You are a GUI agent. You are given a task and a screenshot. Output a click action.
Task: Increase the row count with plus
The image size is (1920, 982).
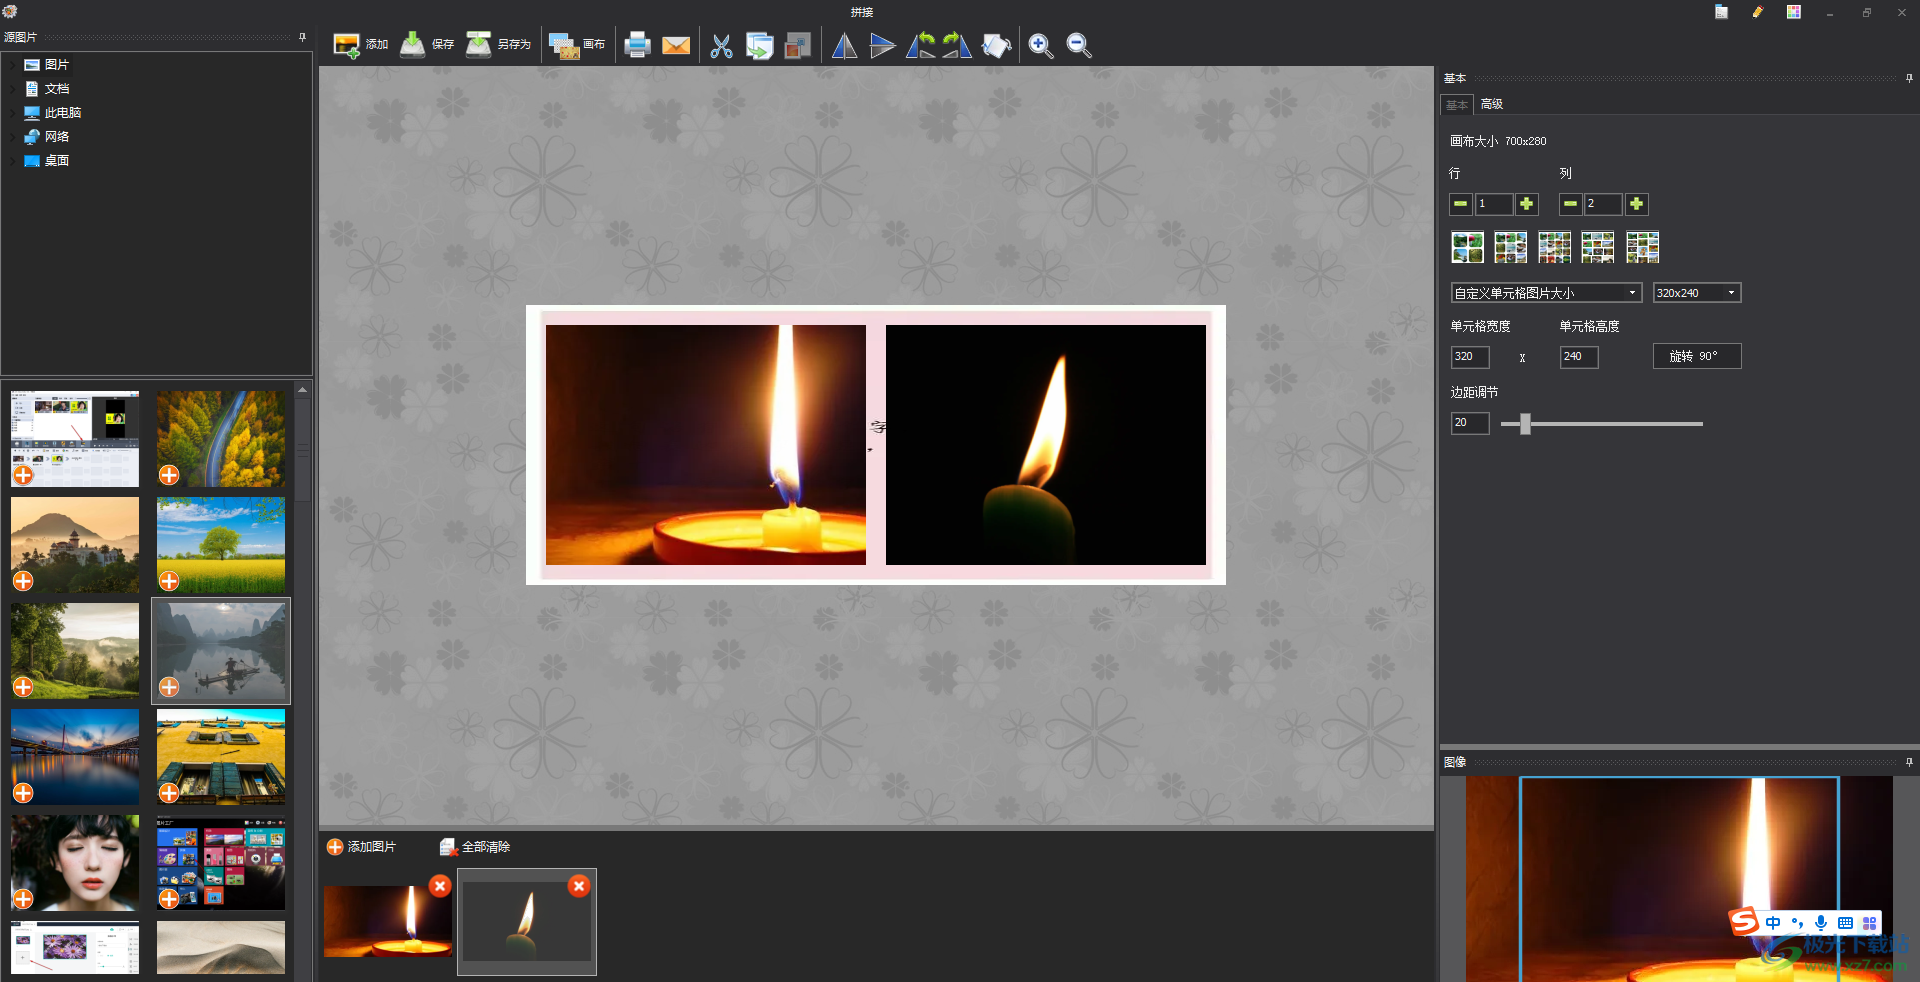point(1527,204)
